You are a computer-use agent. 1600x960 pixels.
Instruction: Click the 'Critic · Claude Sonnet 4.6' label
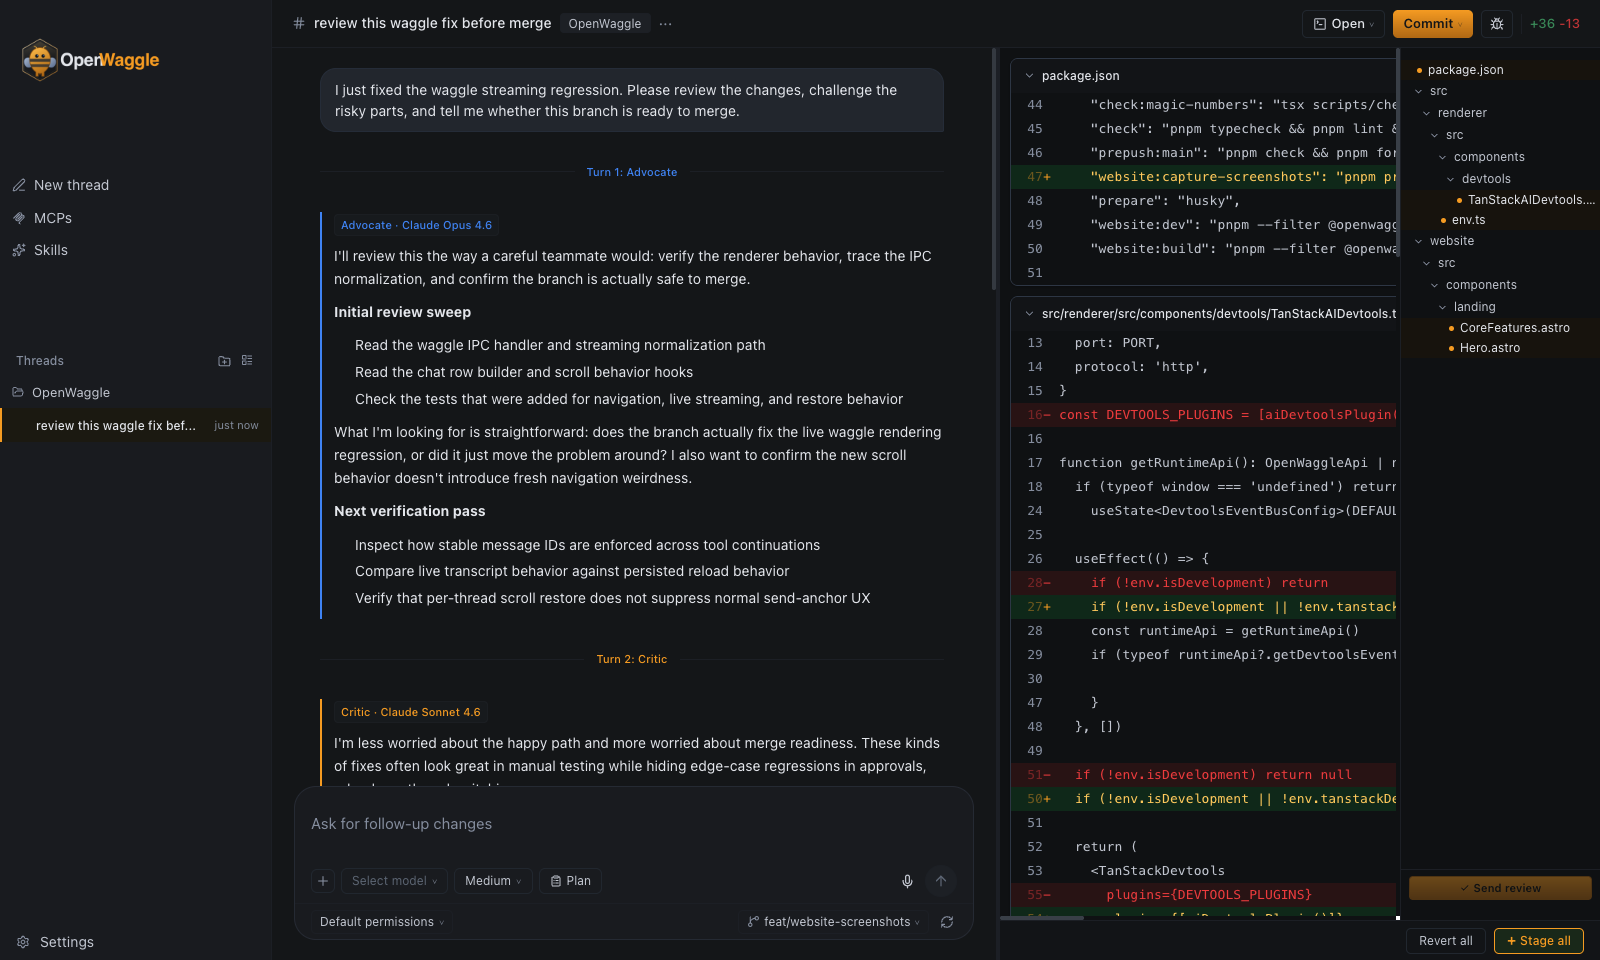coord(410,712)
